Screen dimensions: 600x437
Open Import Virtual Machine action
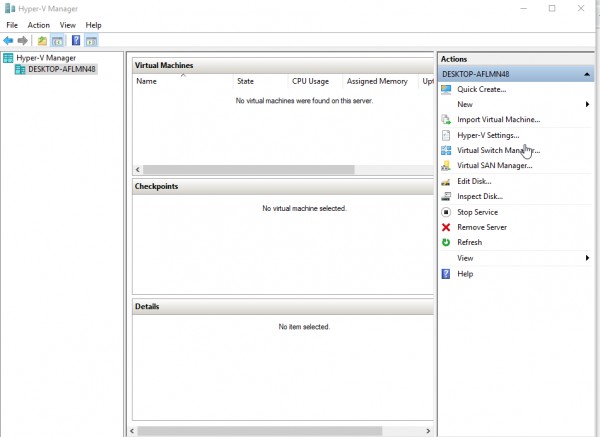499,119
